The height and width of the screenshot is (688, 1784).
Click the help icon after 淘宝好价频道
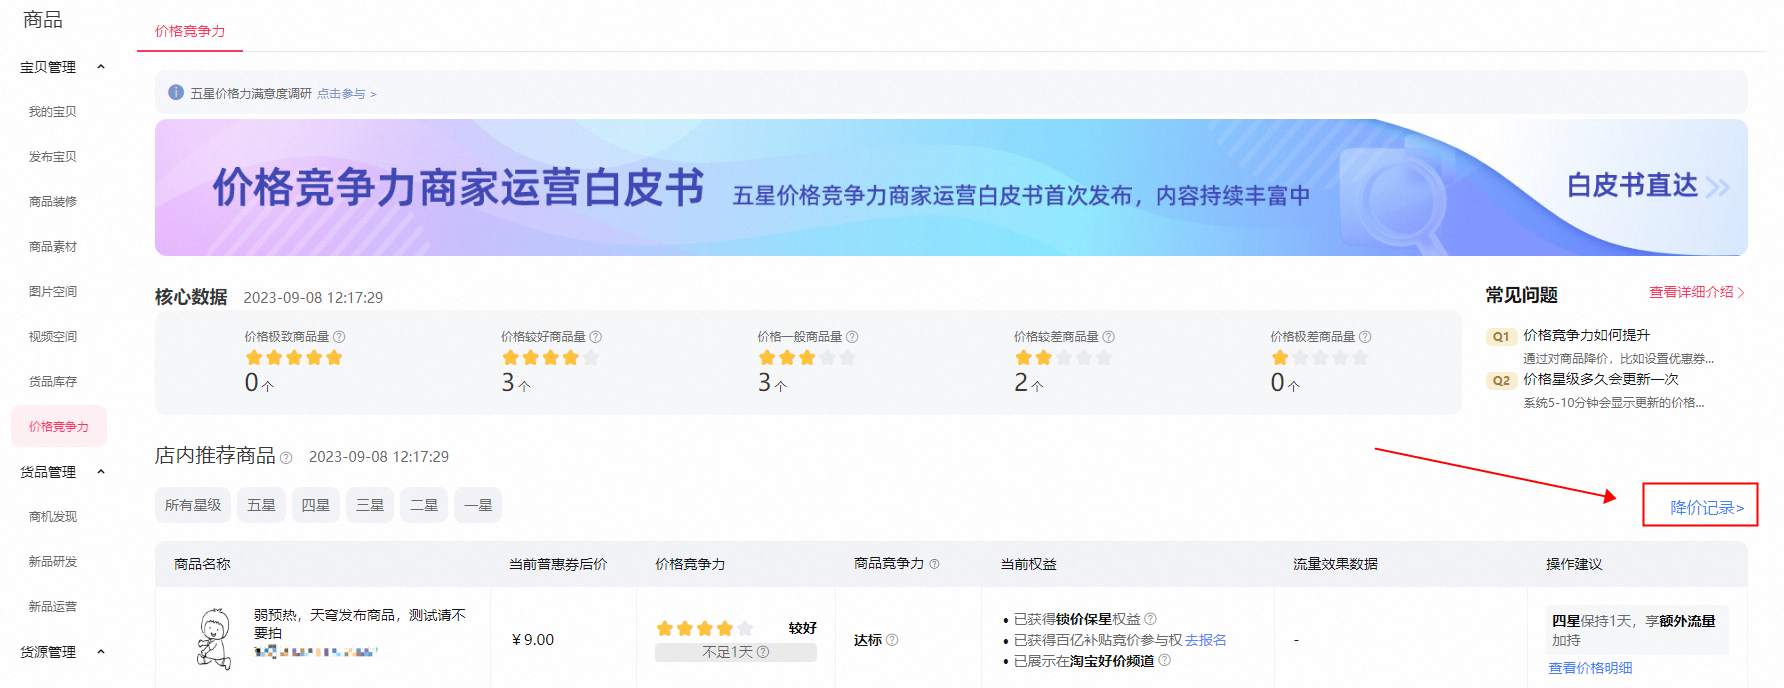1164,660
